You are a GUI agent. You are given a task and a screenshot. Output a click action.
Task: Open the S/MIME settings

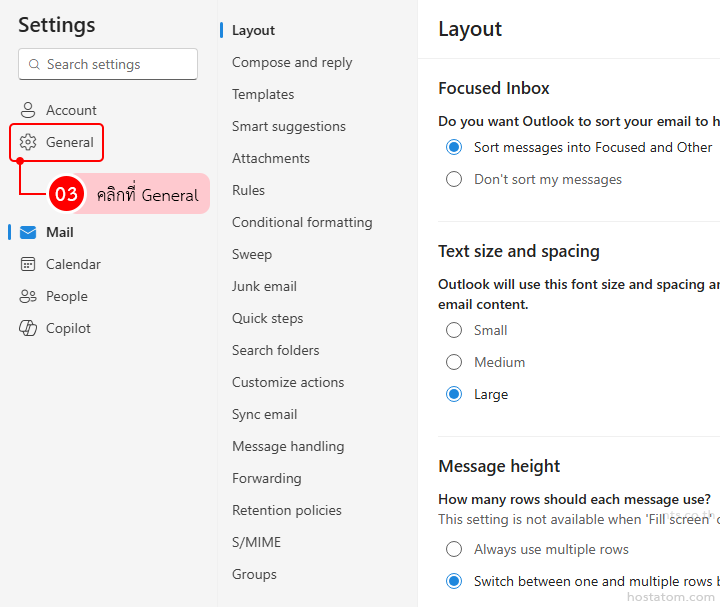(256, 542)
